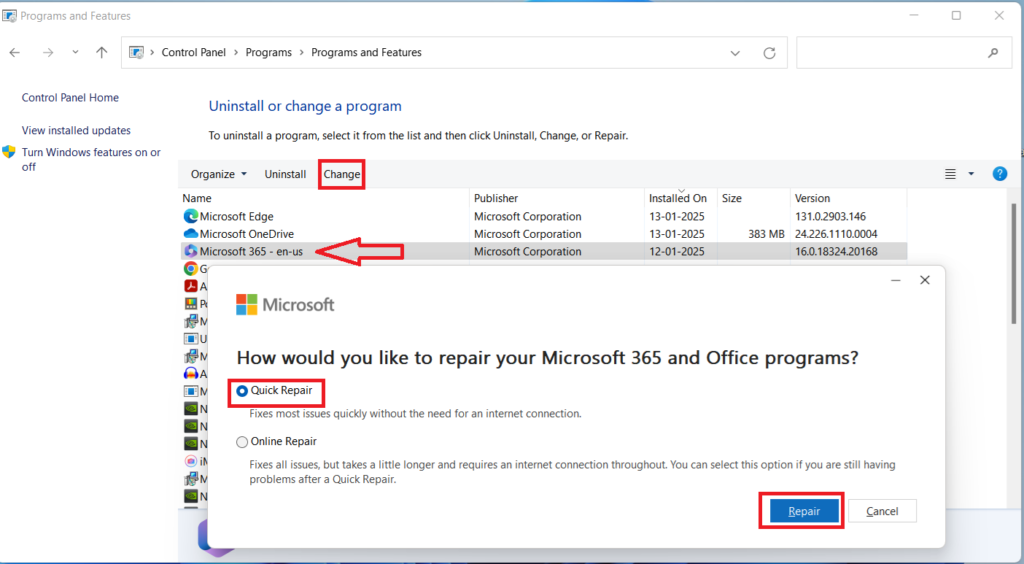Click the Forward navigation arrow
Screen dimensions: 1024x564
tap(48, 53)
